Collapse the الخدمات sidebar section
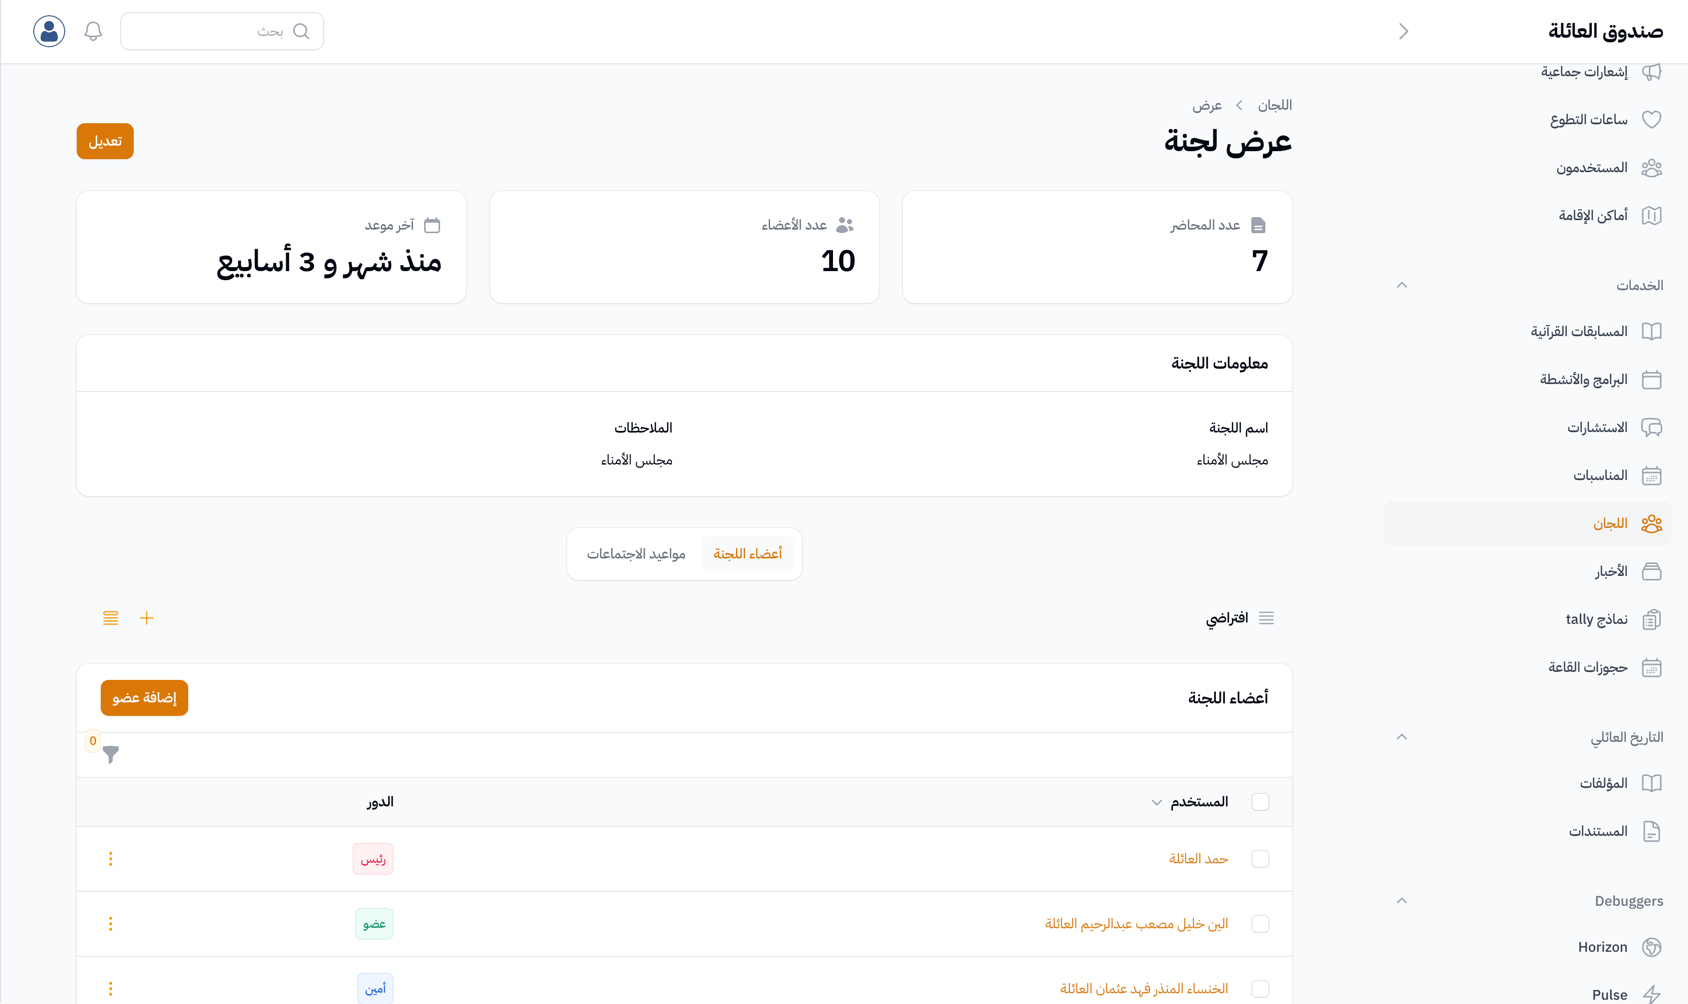The width and height of the screenshot is (1688, 1004). click(x=1401, y=285)
